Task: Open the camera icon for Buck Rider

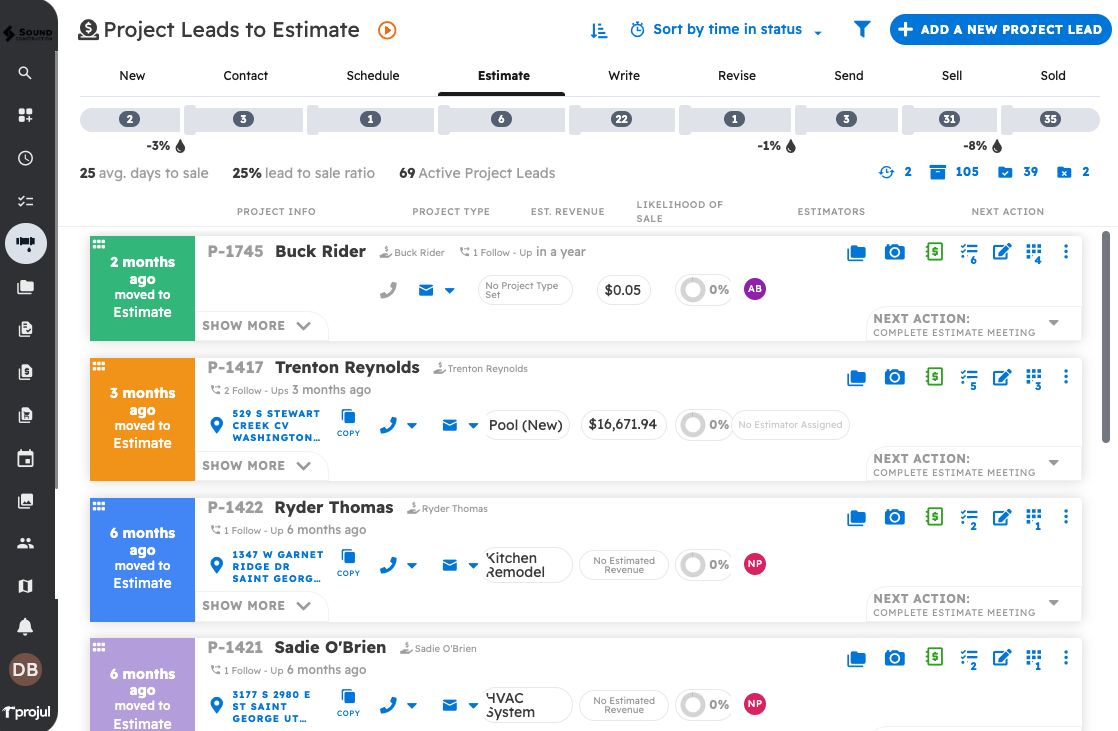Action: (x=895, y=252)
